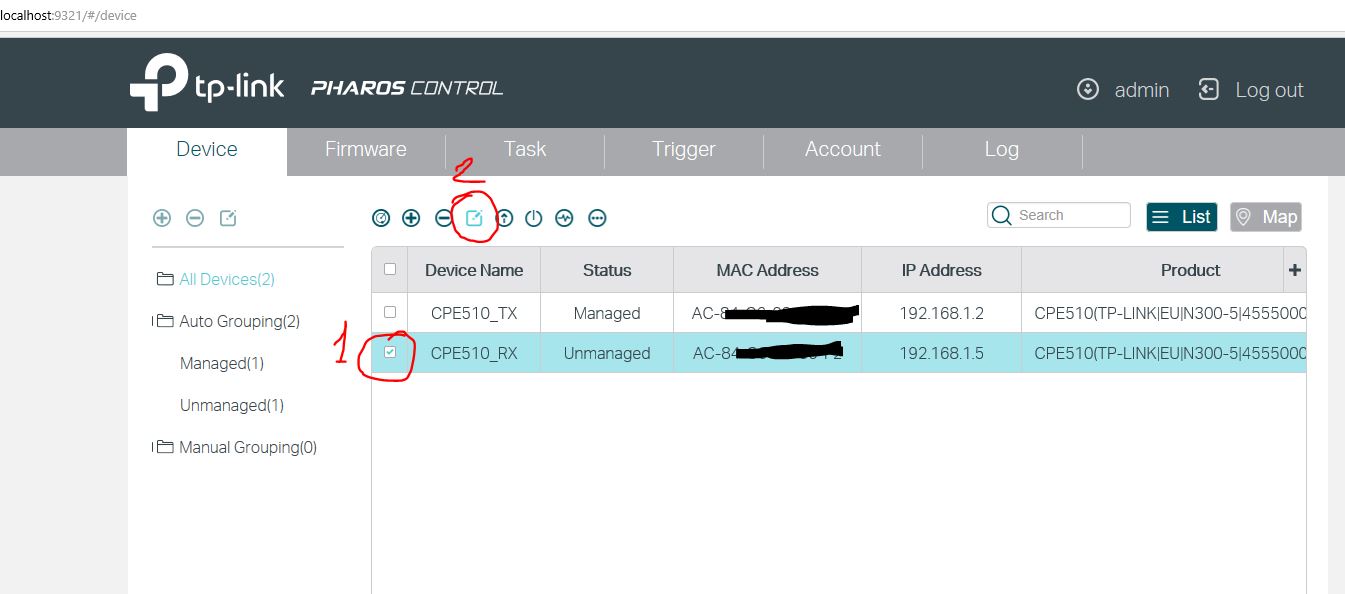Click the edit device pencil icon
Image resolution: width=1345 pixels, height=594 pixels.
click(475, 218)
